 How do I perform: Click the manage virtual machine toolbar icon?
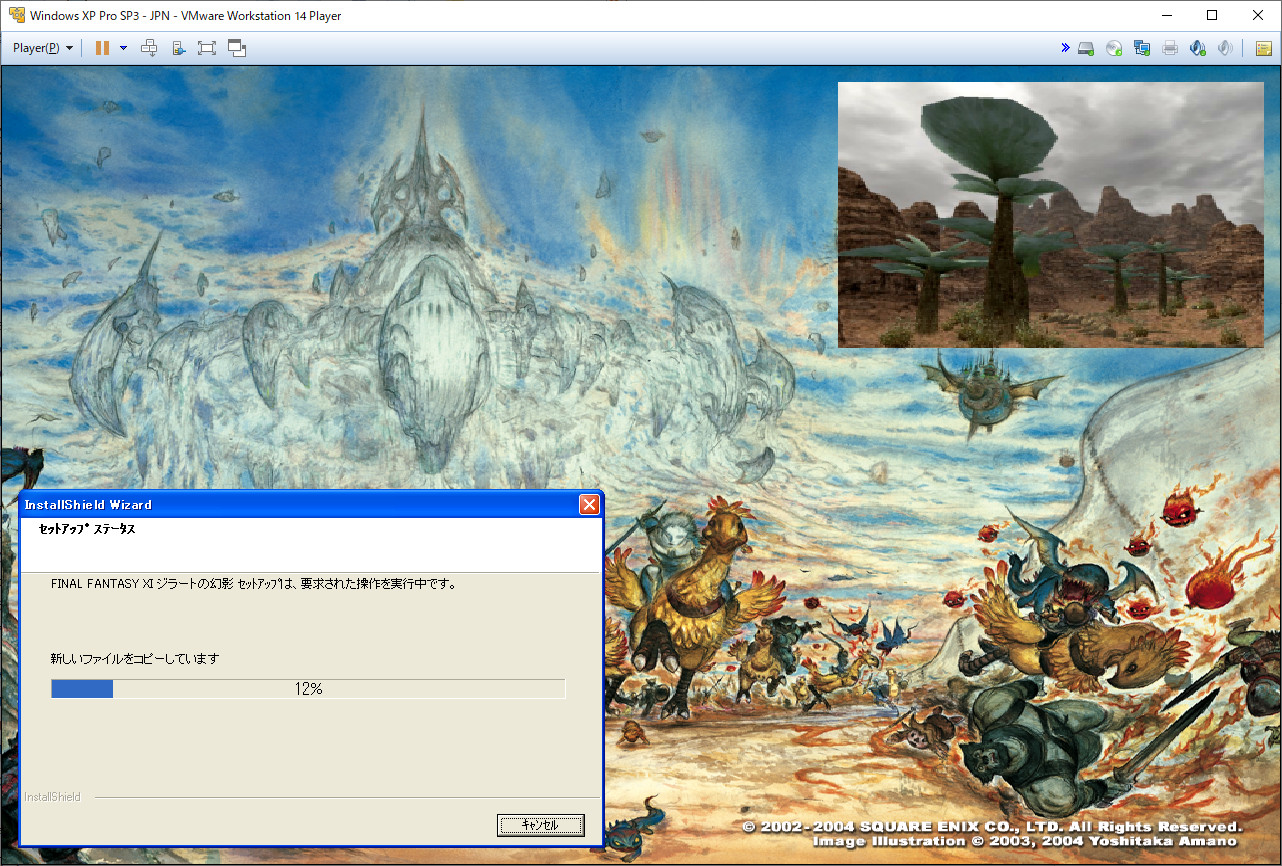(178, 48)
